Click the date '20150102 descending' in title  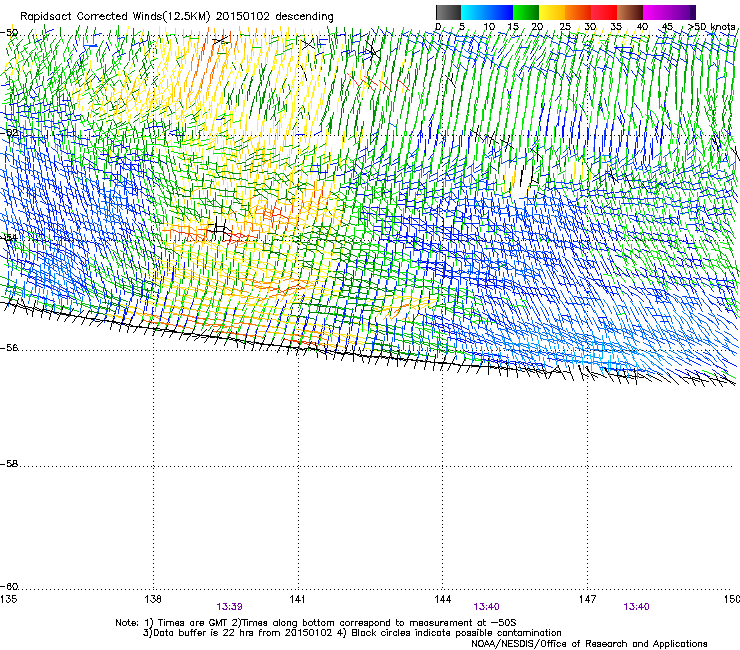(x=275, y=16)
